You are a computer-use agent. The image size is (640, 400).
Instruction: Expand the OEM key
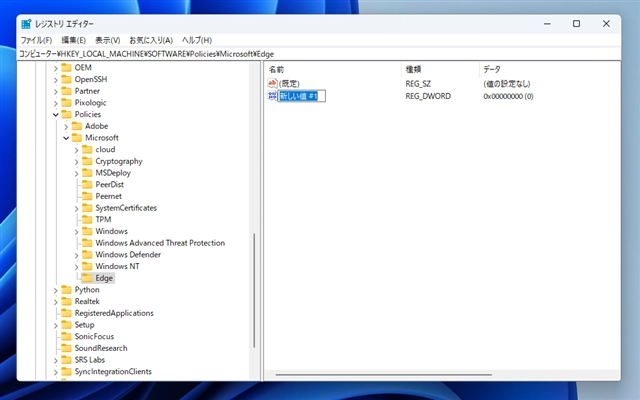point(56,68)
